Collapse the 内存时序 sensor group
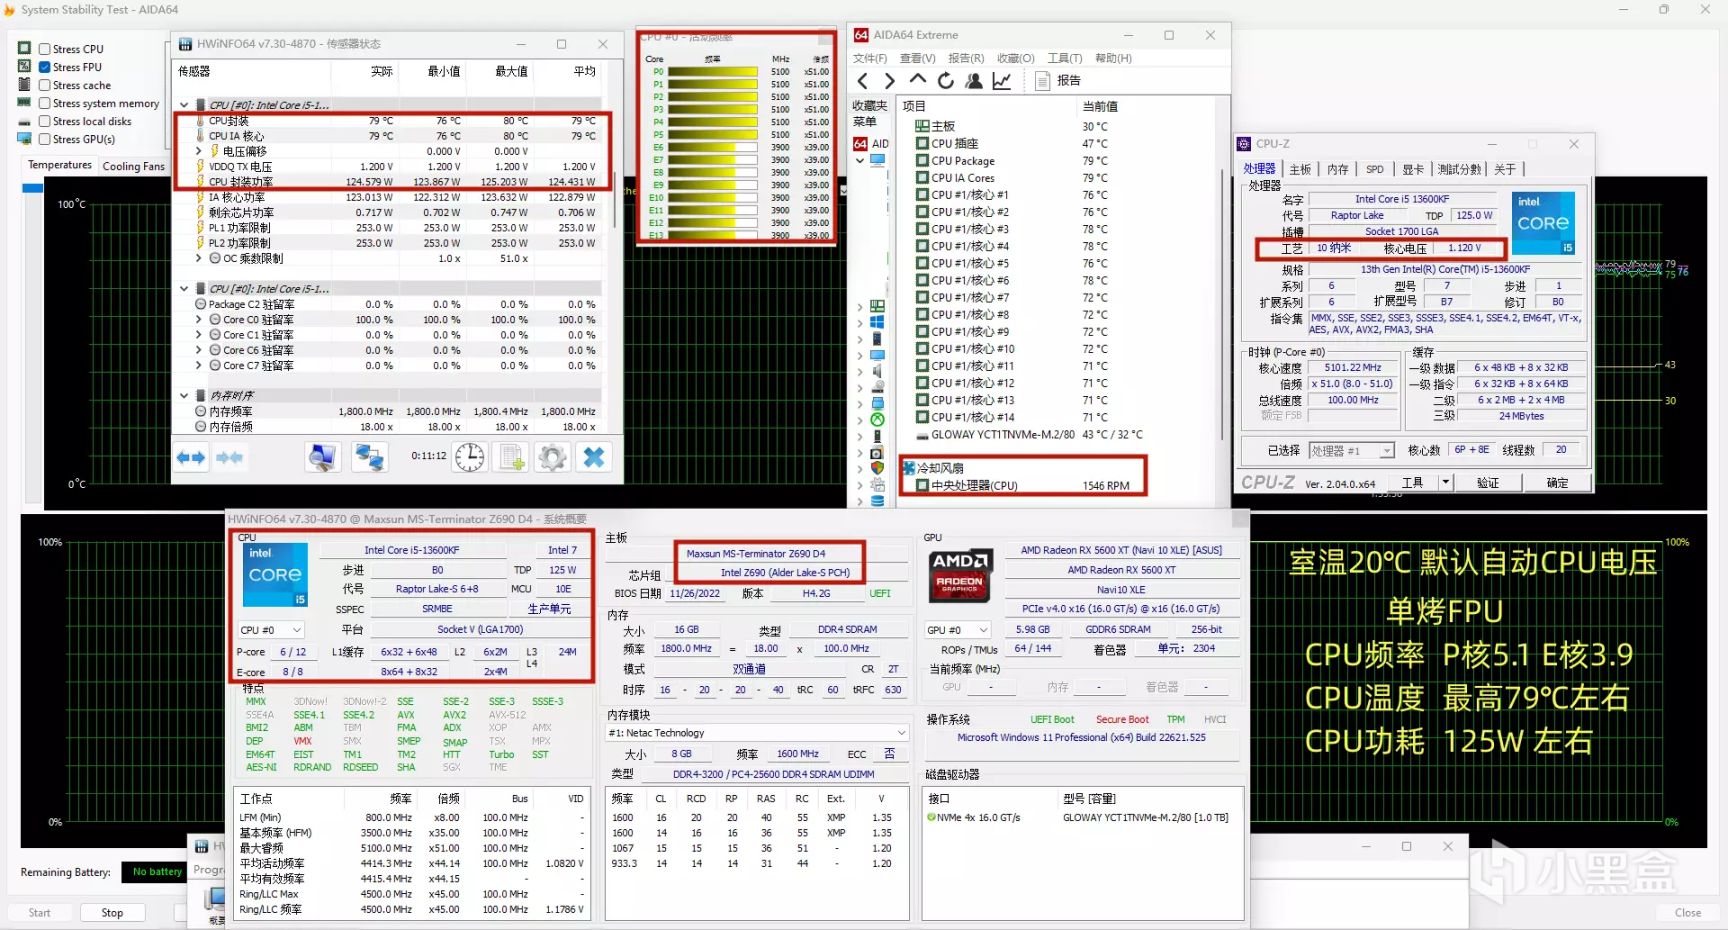The image size is (1728, 930). pyautogui.click(x=184, y=395)
